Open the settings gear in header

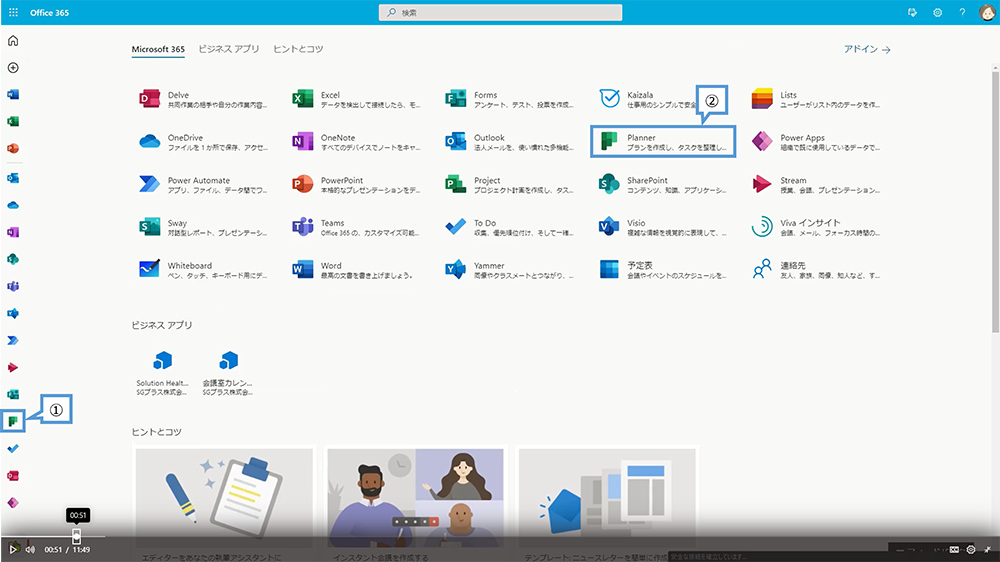click(x=938, y=12)
